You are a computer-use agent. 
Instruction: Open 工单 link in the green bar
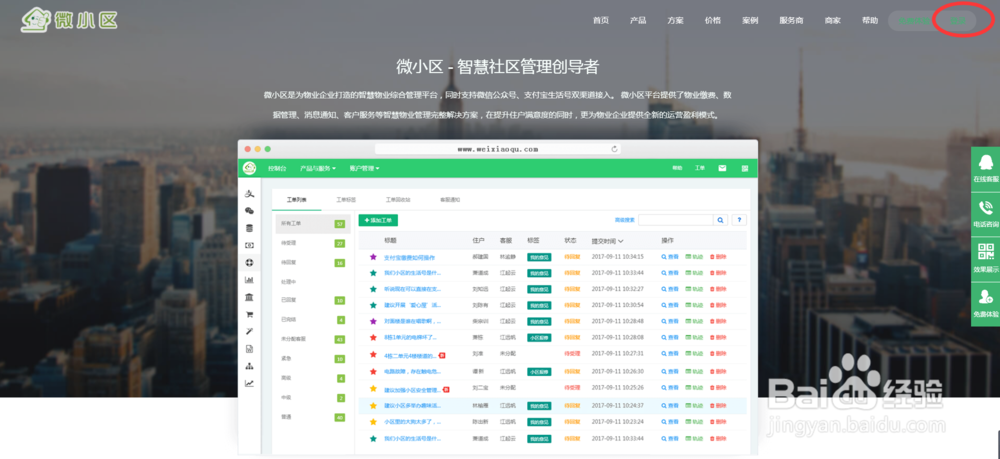(700, 168)
